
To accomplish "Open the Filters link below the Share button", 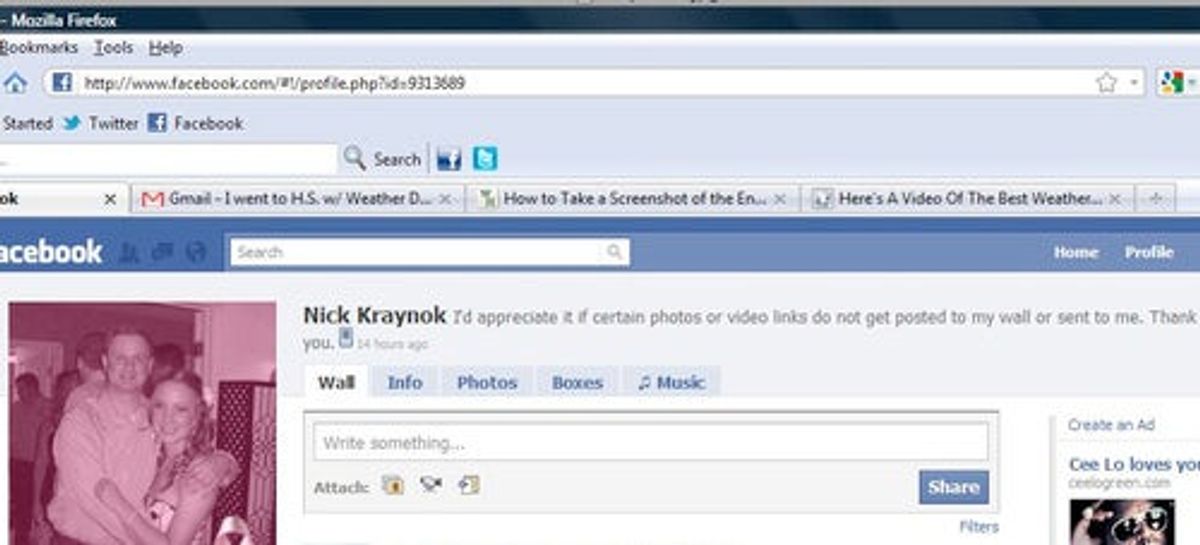I will [x=978, y=526].
